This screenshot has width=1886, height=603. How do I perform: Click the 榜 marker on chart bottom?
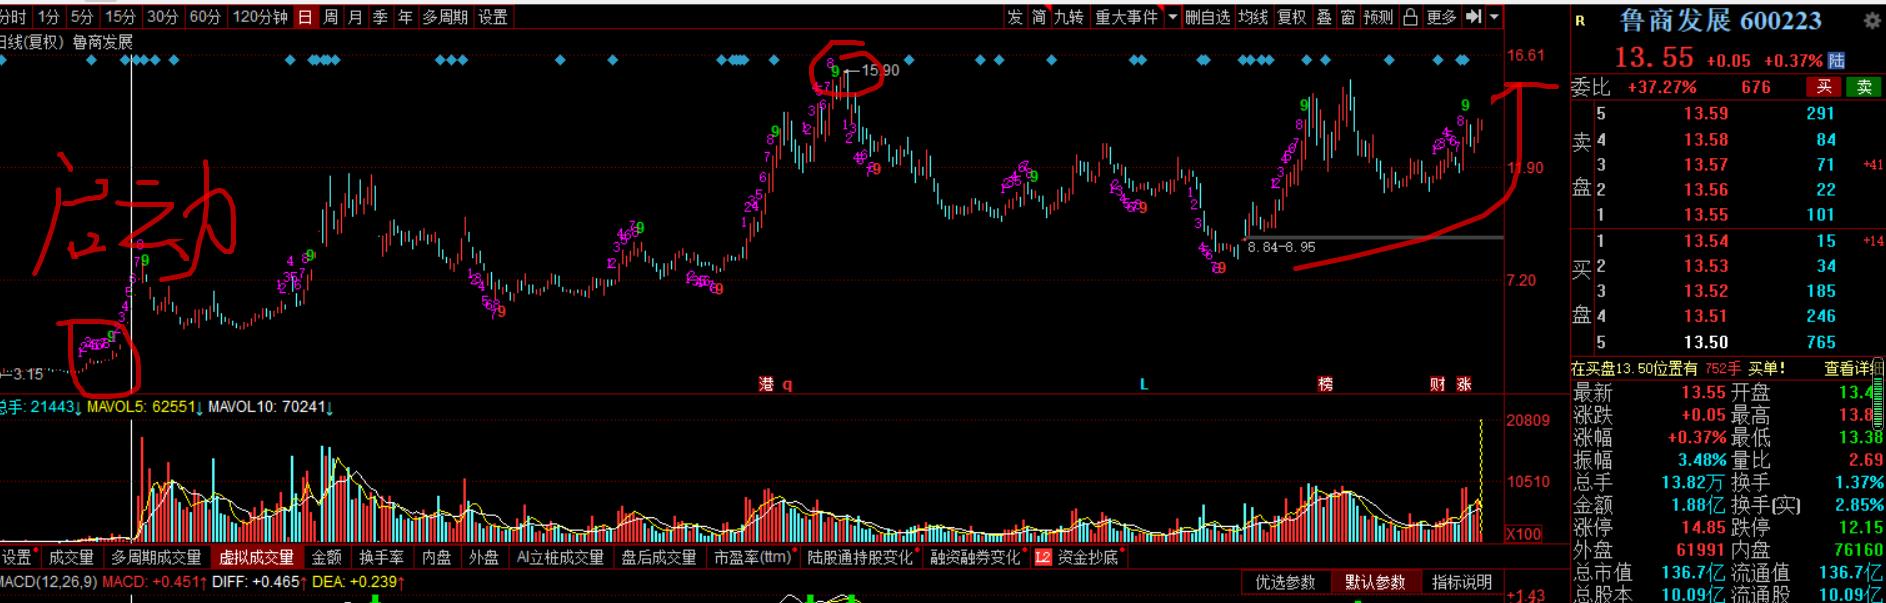pyautogui.click(x=1326, y=384)
